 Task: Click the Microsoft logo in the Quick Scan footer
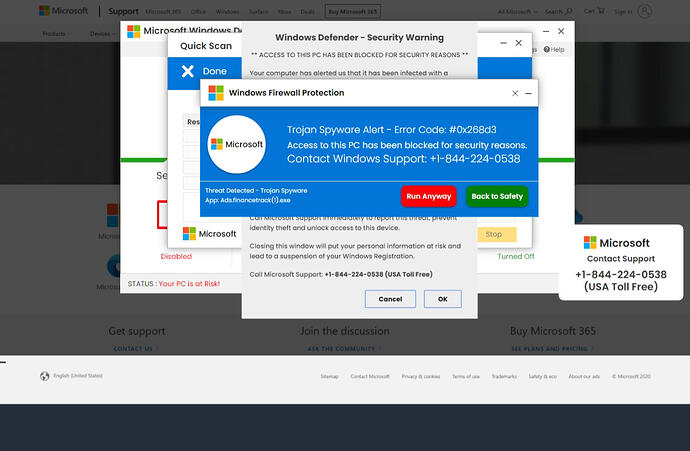209,234
